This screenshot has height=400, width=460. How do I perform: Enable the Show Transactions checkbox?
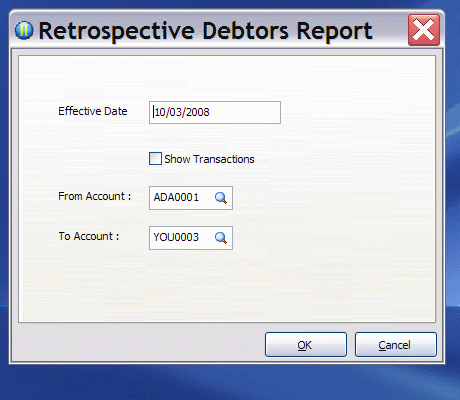155,159
